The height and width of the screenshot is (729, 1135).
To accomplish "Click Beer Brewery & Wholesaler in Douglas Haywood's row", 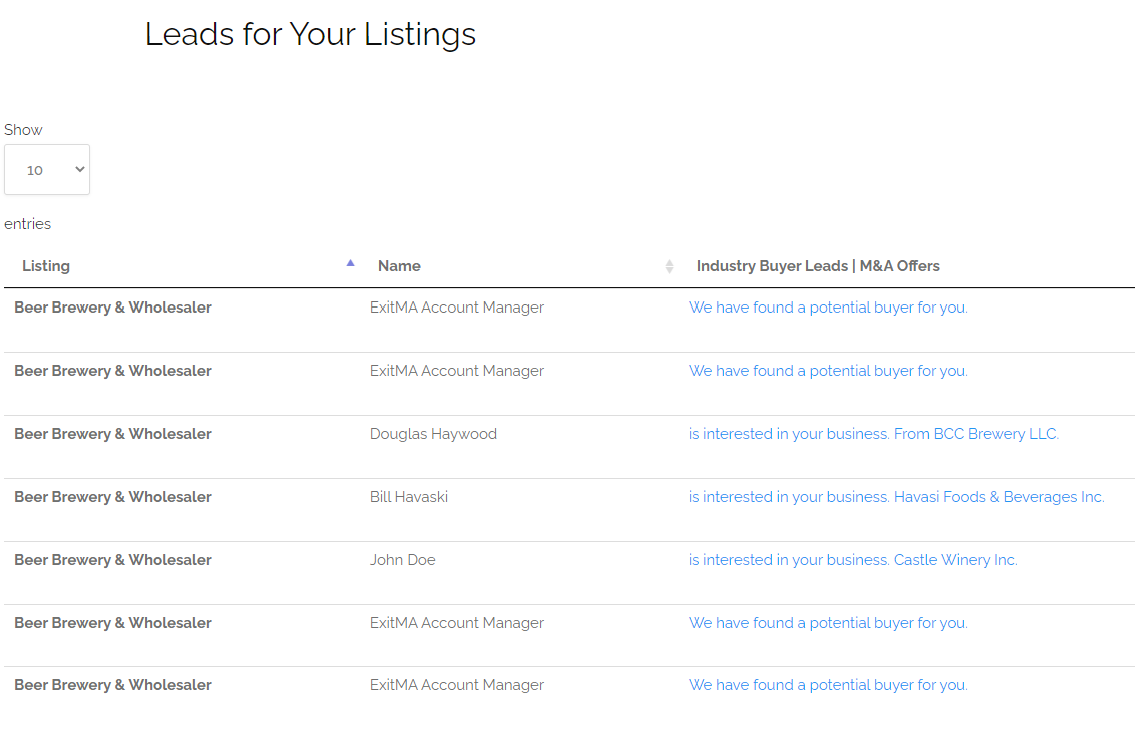I will pyautogui.click(x=113, y=434).
